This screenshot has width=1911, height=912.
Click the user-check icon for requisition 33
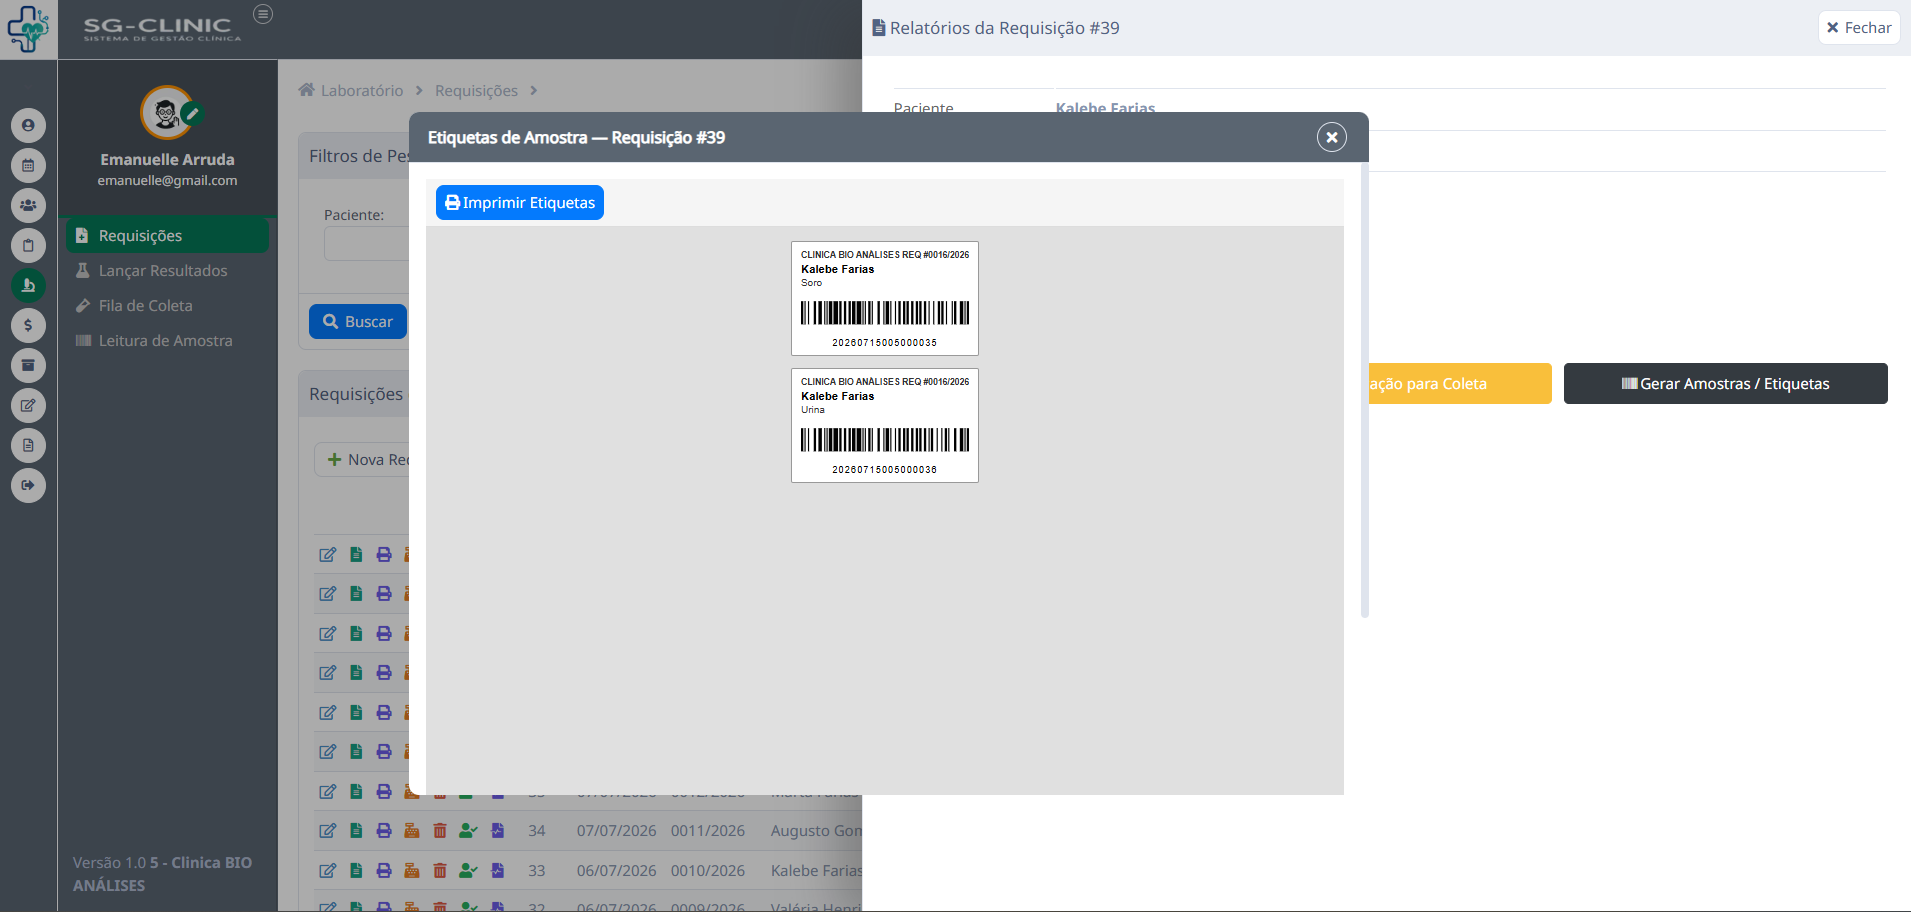click(468, 871)
